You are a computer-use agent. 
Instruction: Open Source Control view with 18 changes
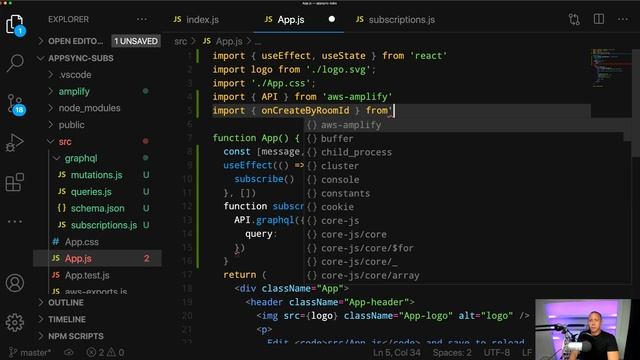click(x=16, y=104)
